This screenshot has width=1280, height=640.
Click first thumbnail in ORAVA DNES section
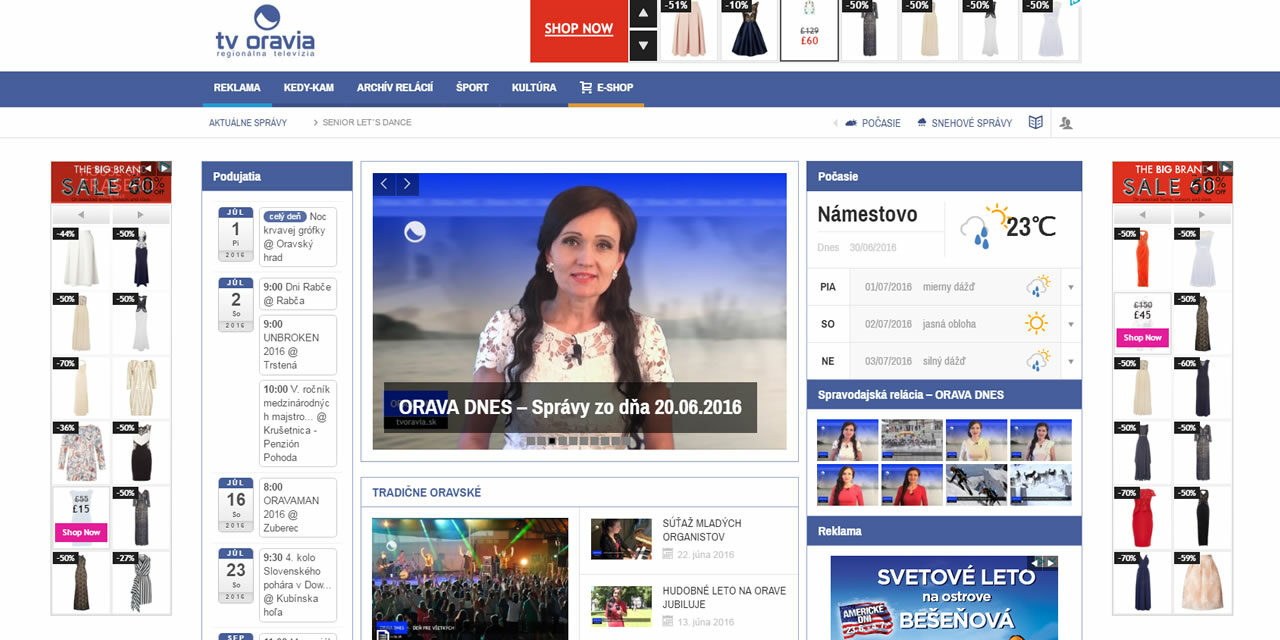(847, 440)
